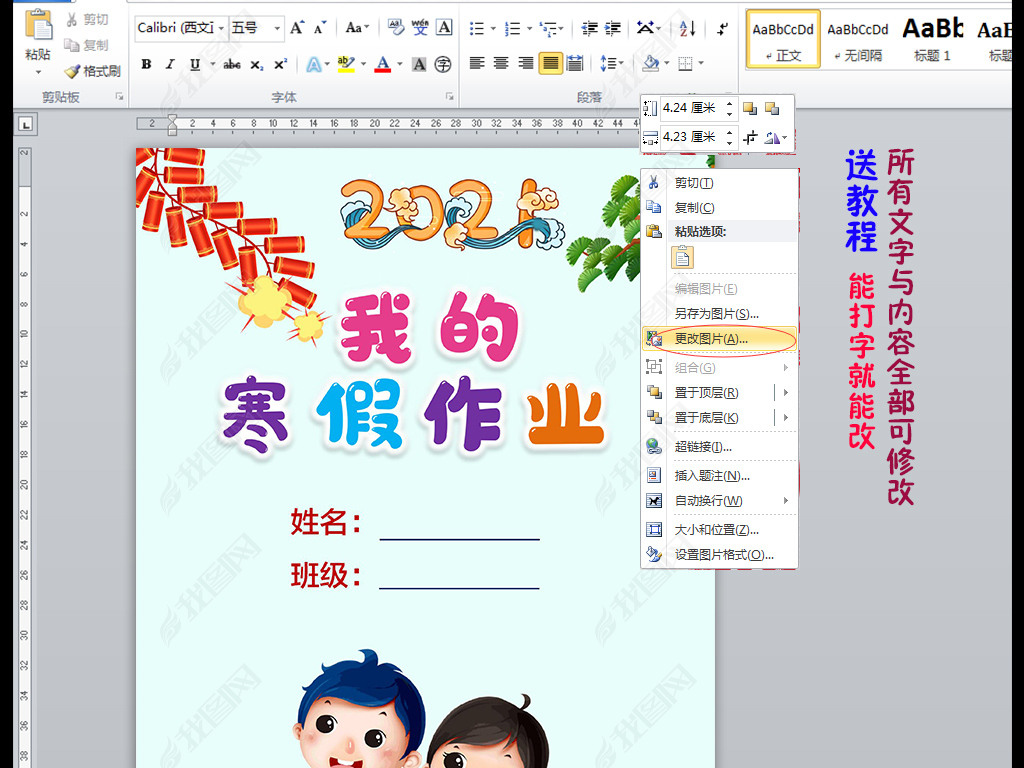The image size is (1024, 768).
Task: Click the Bring Forward mini-toolbar icon
Action: click(750, 108)
